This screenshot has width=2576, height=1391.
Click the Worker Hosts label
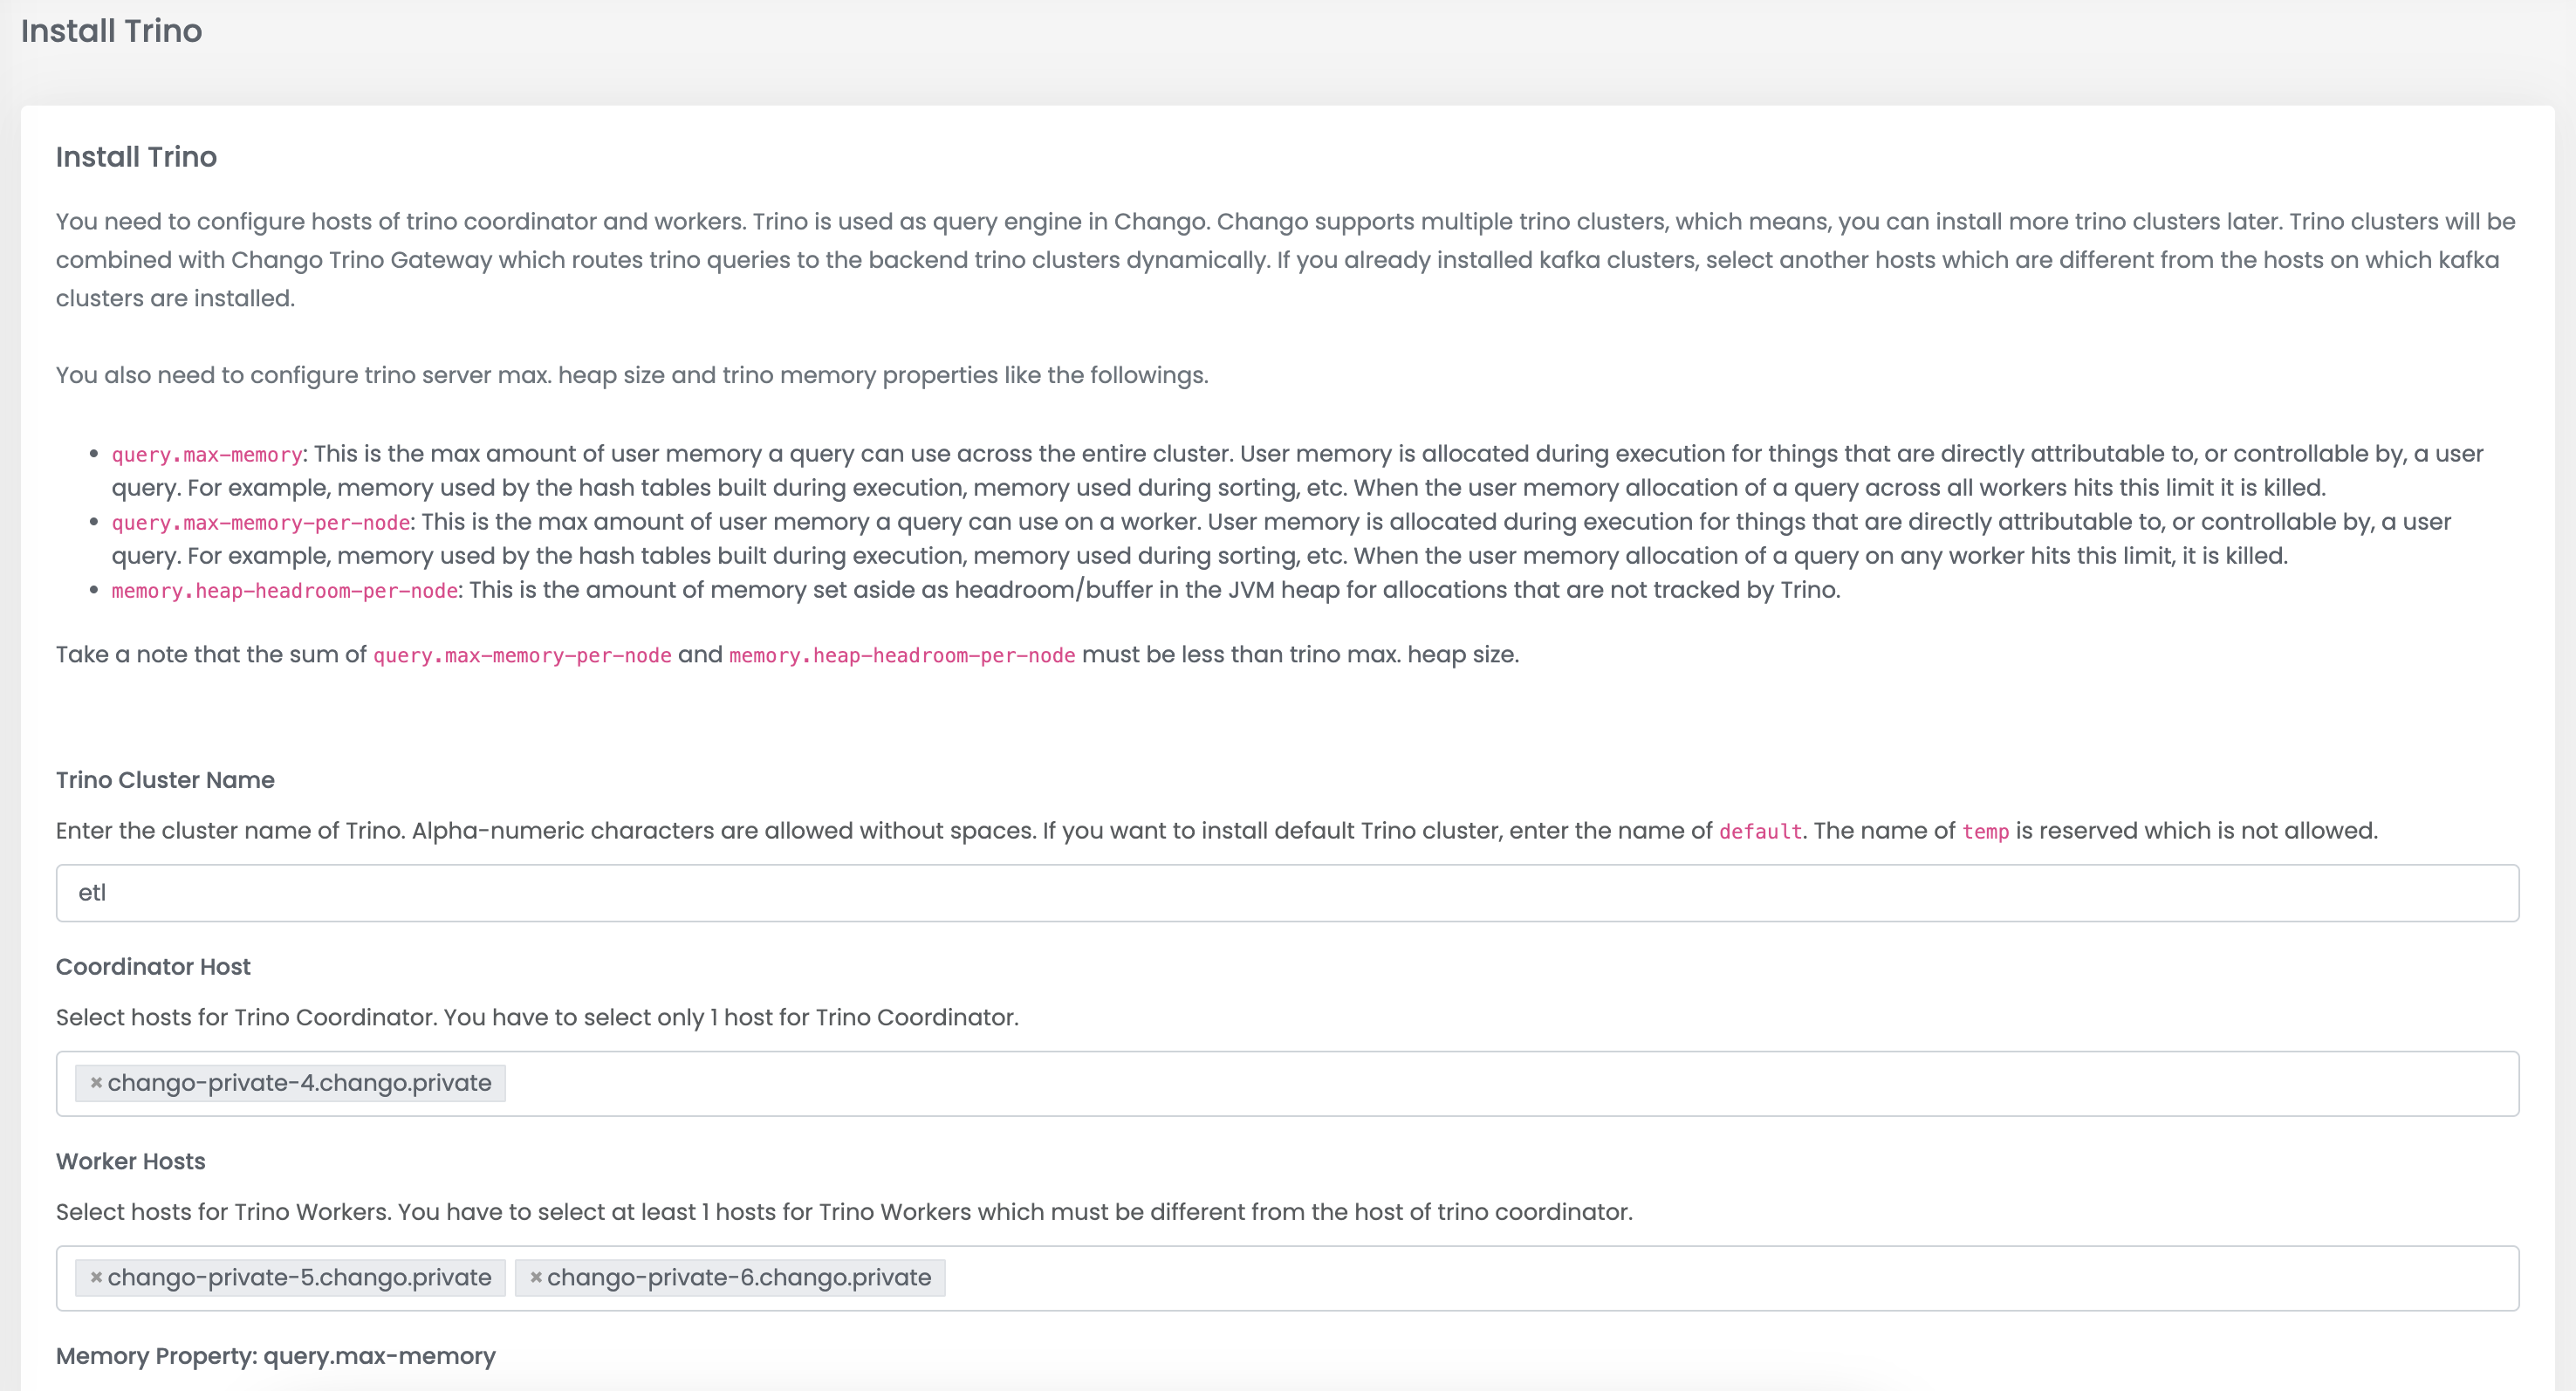coord(130,1161)
